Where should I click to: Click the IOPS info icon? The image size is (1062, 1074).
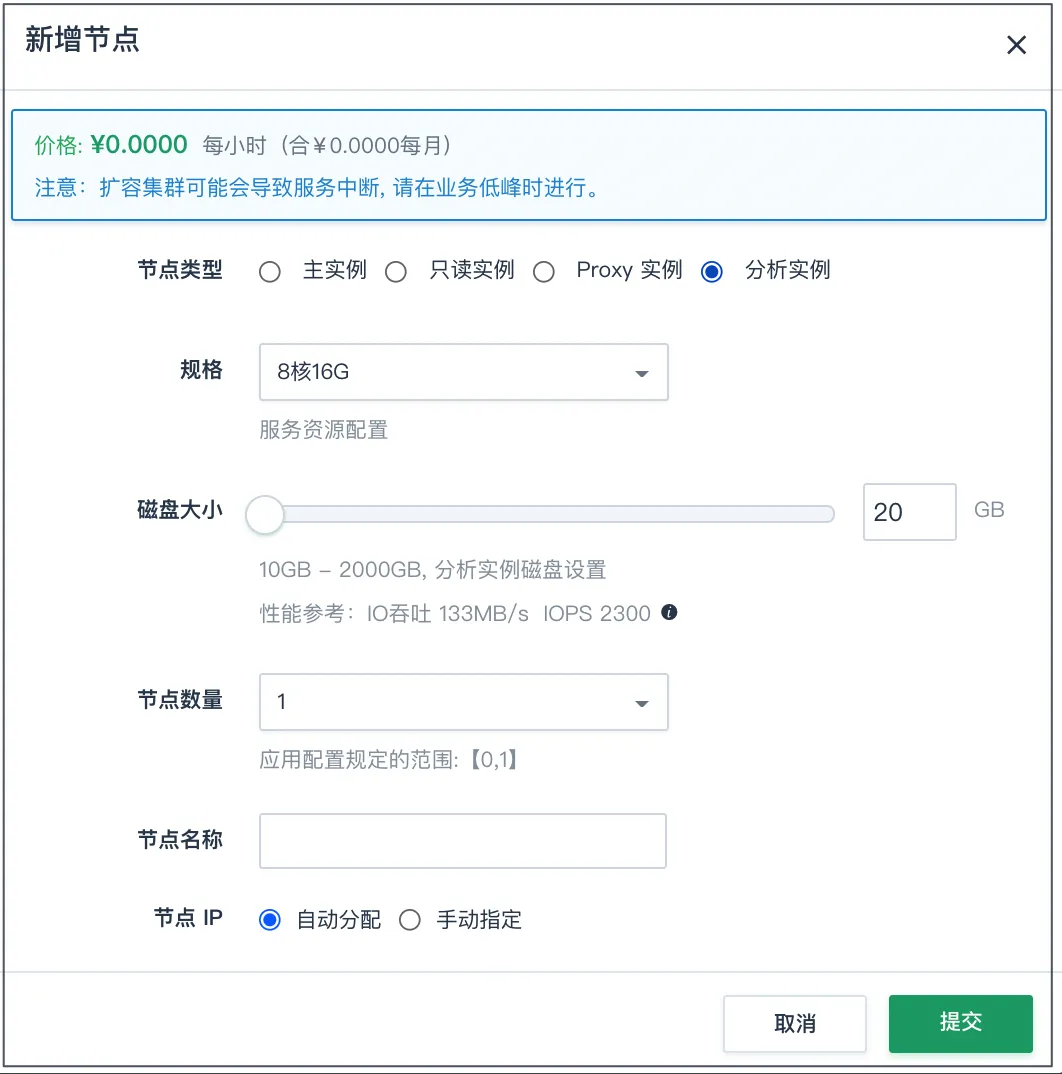669,612
